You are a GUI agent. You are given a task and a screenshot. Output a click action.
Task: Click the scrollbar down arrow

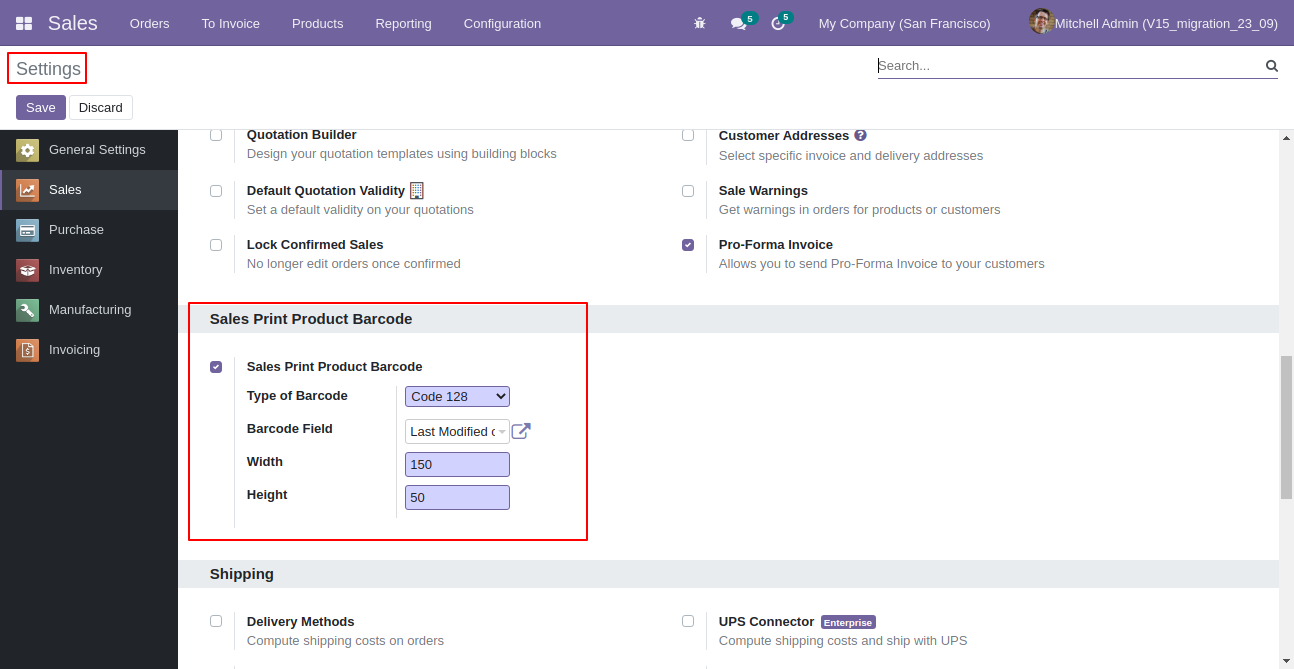[x=1287, y=661]
